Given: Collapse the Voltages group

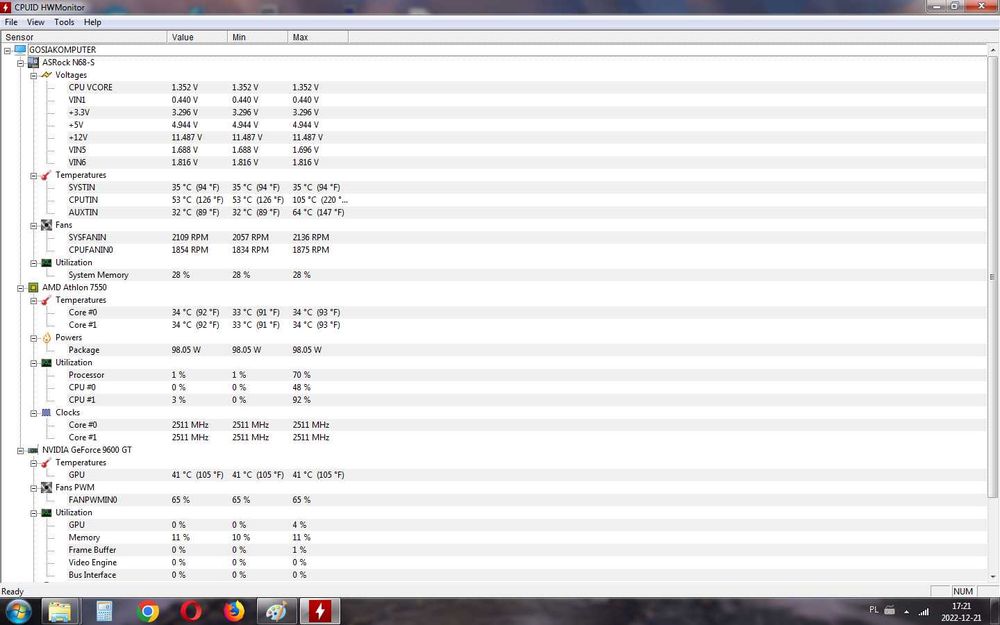Looking at the screenshot, I should pos(34,75).
